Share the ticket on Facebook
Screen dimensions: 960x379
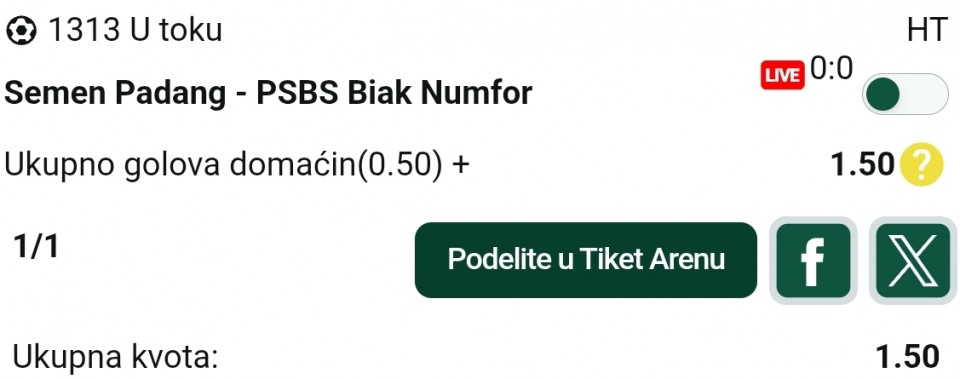(813, 260)
